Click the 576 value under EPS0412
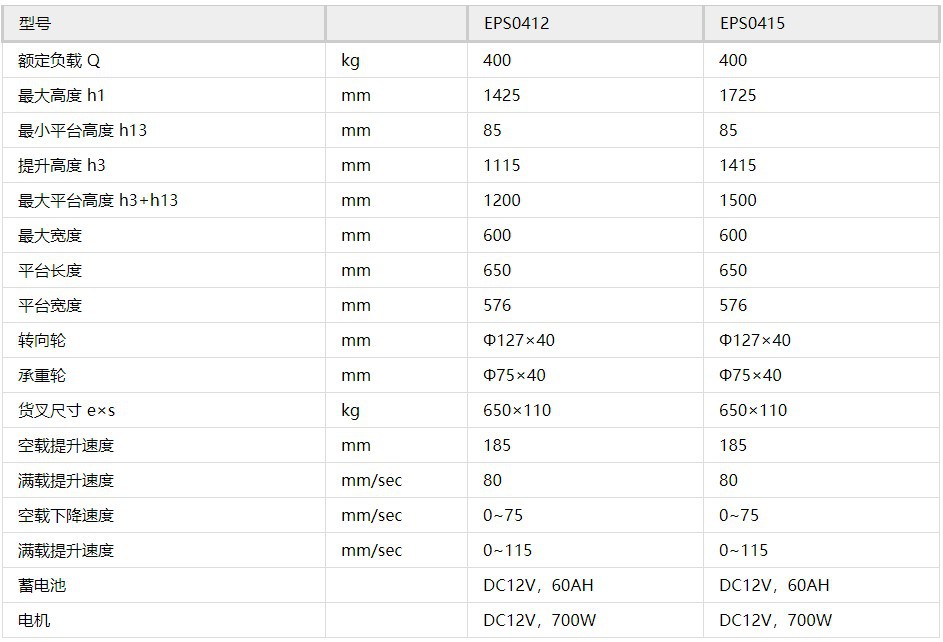 click(x=497, y=305)
